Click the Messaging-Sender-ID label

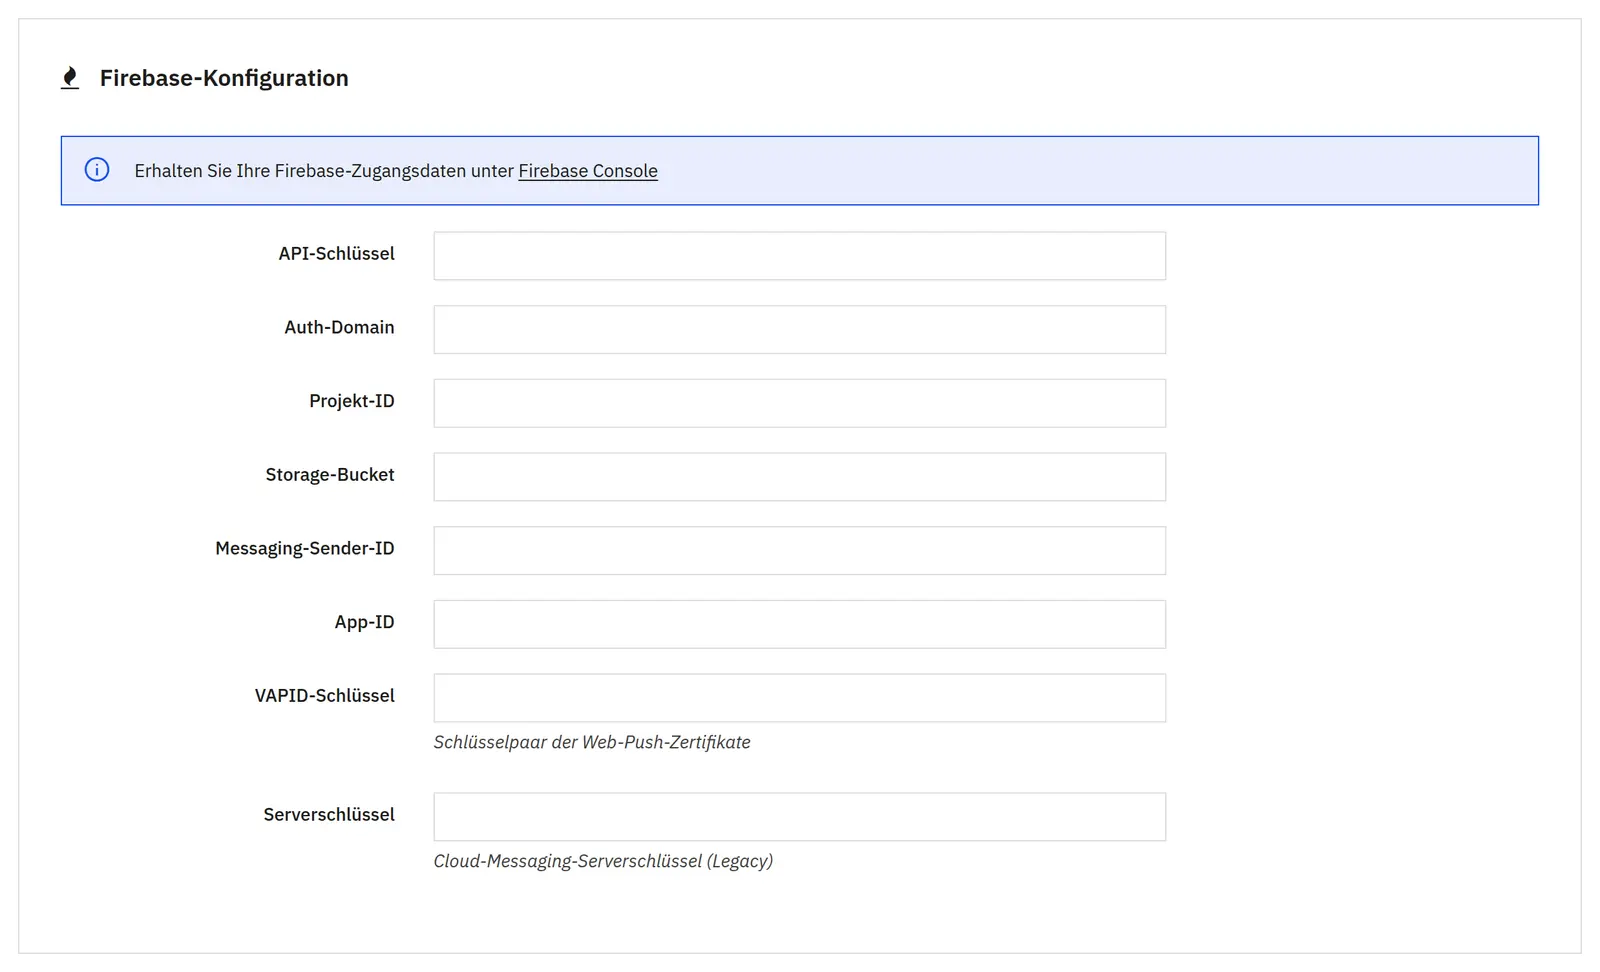pyautogui.click(x=305, y=548)
